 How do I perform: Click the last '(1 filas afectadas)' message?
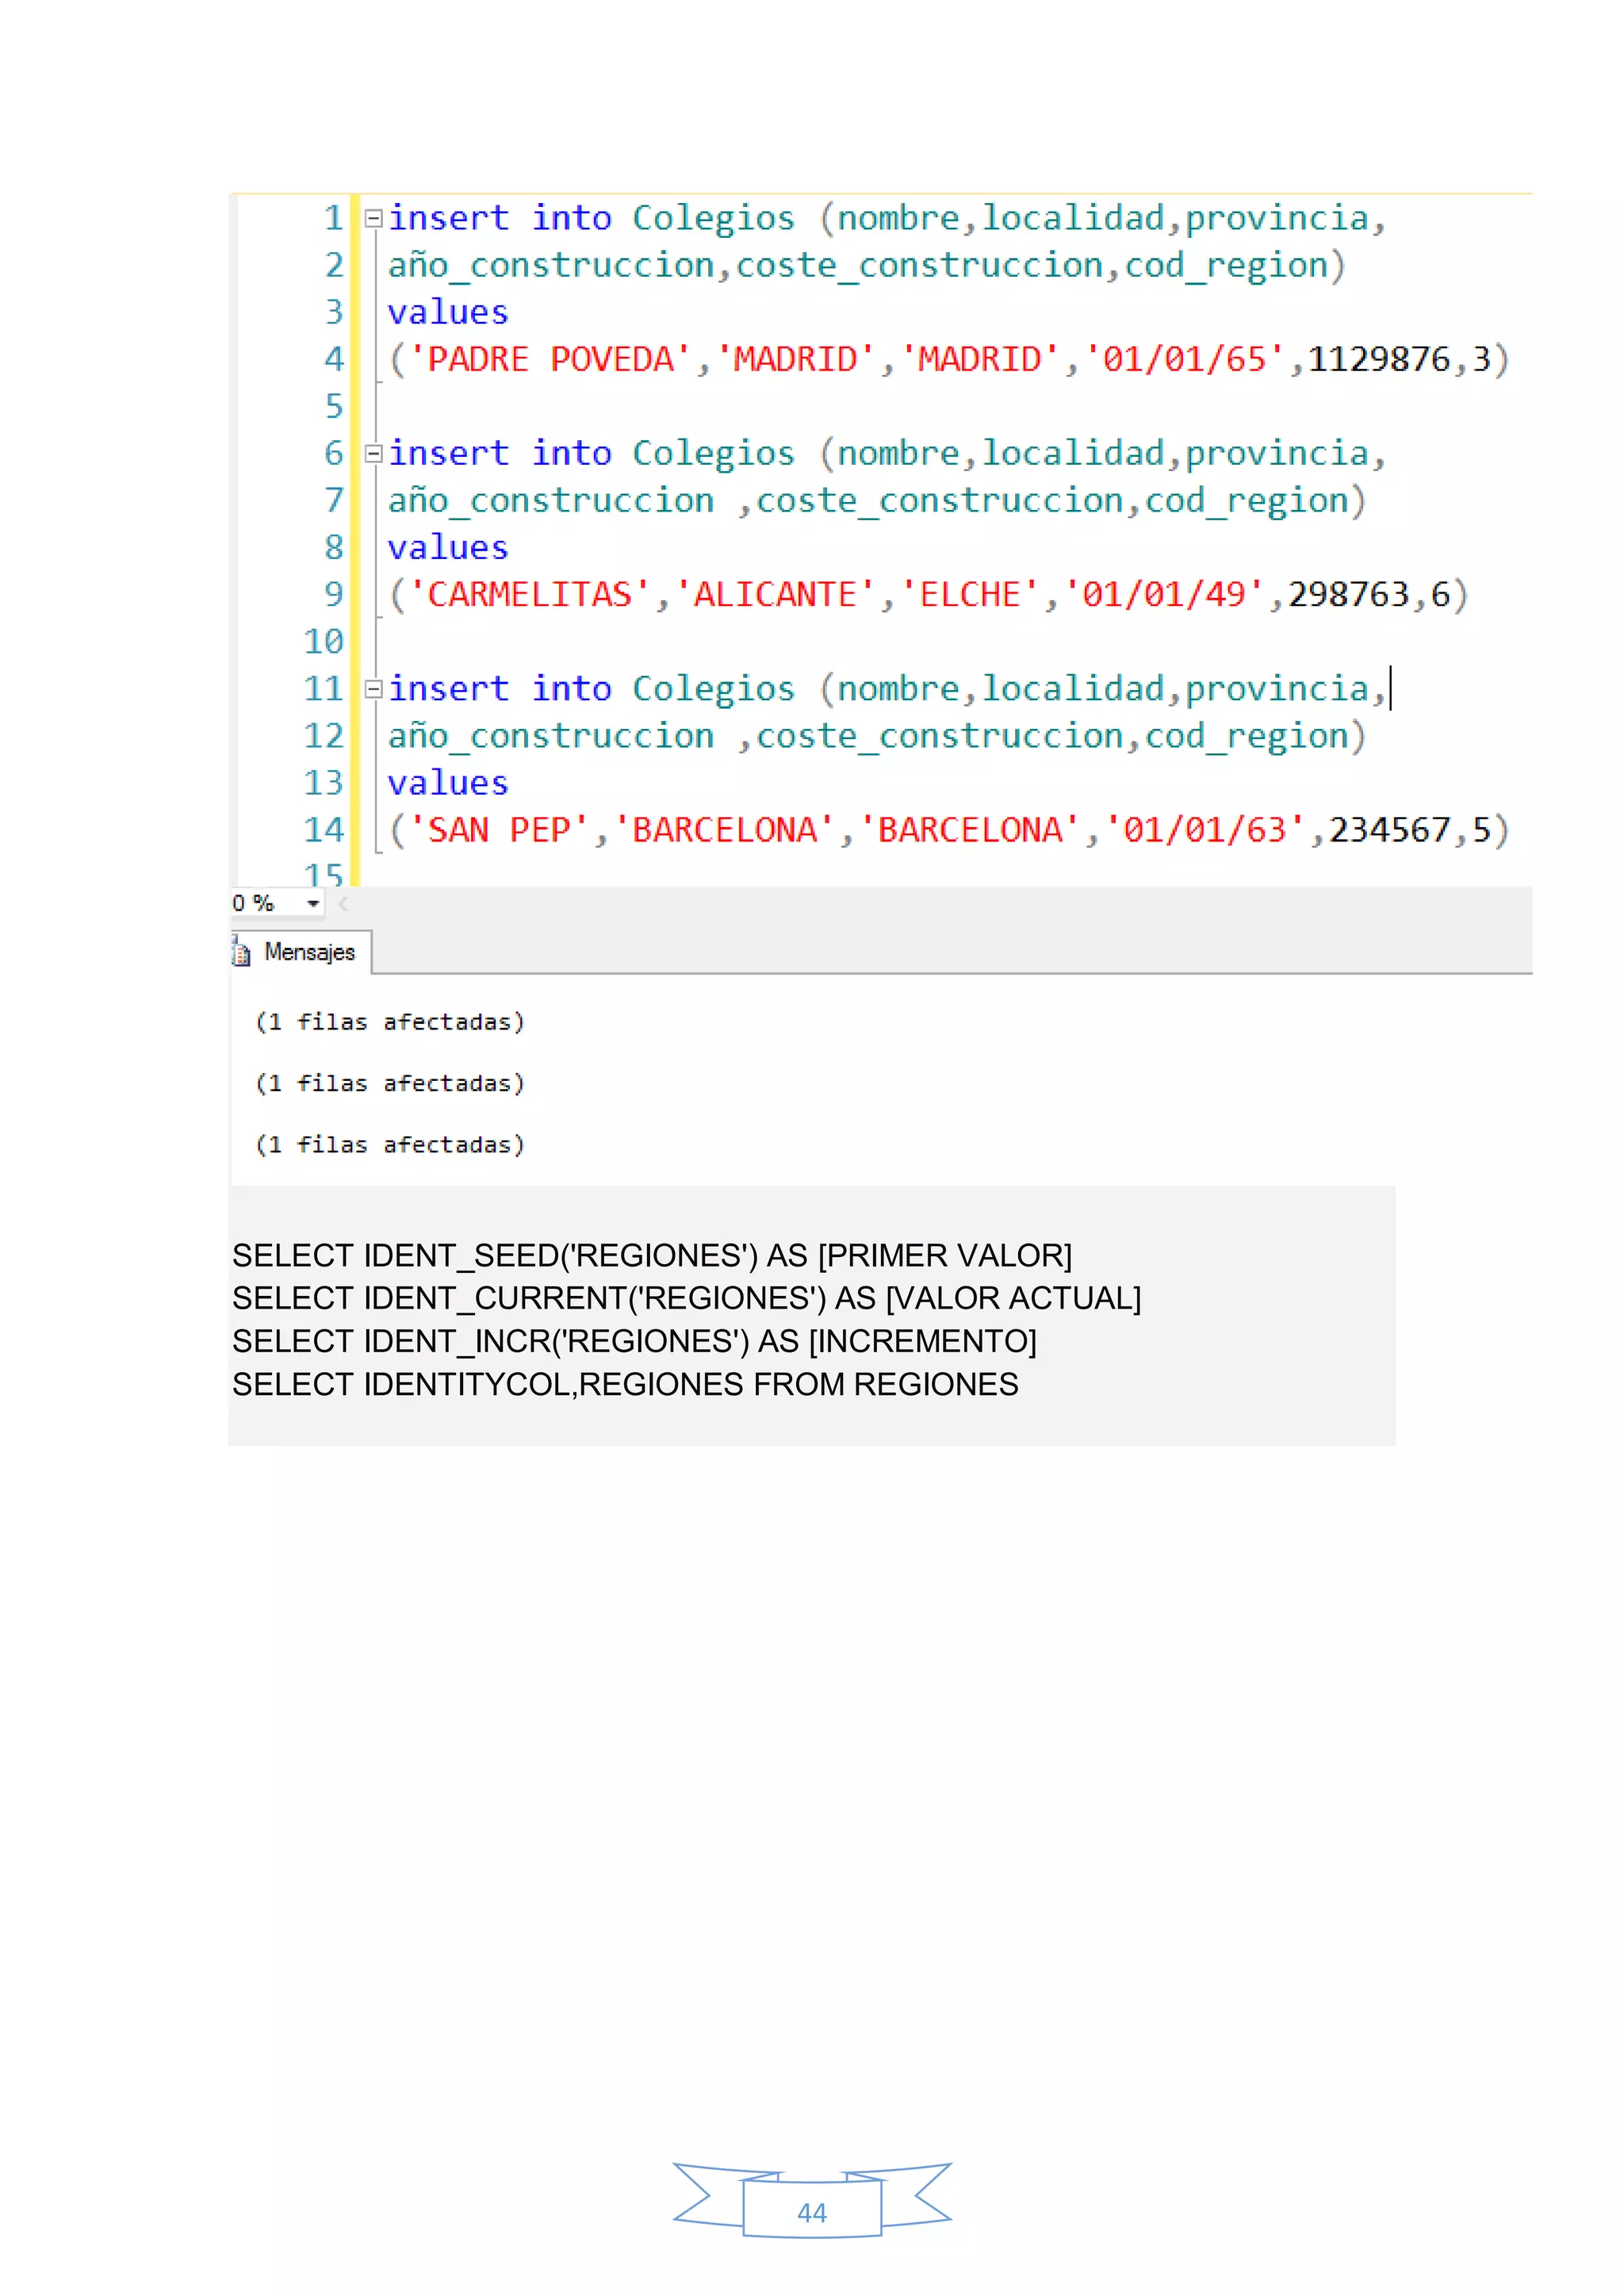coord(390,1145)
